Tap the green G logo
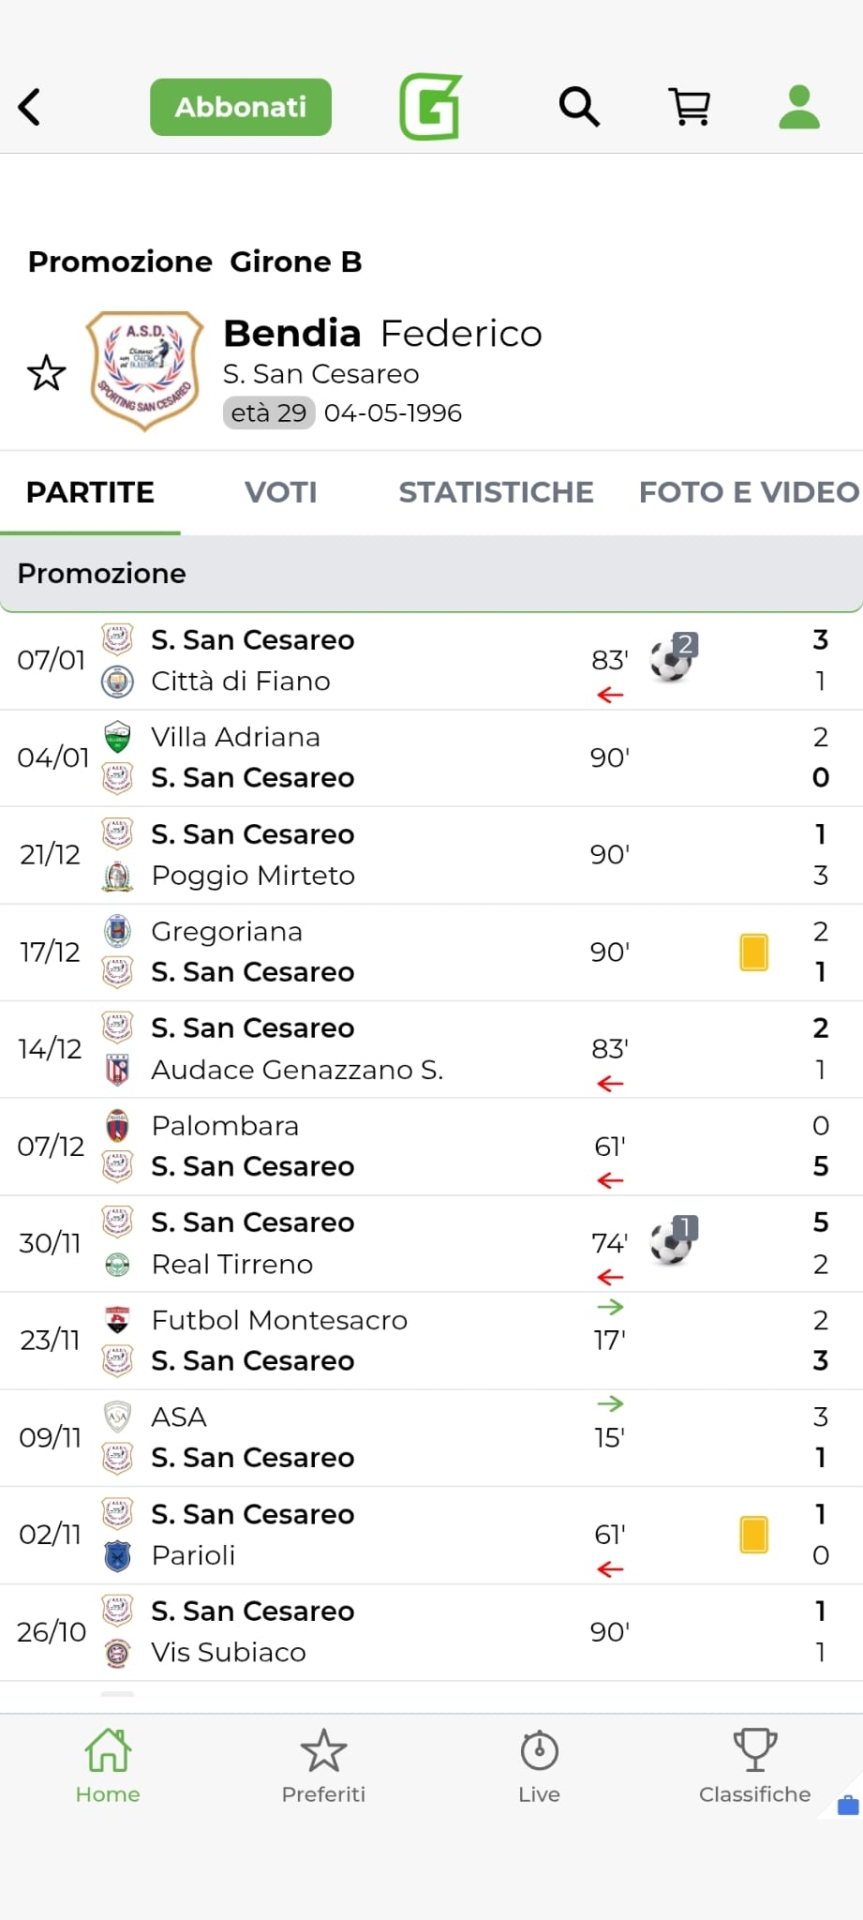The image size is (863, 1920). coord(431,106)
